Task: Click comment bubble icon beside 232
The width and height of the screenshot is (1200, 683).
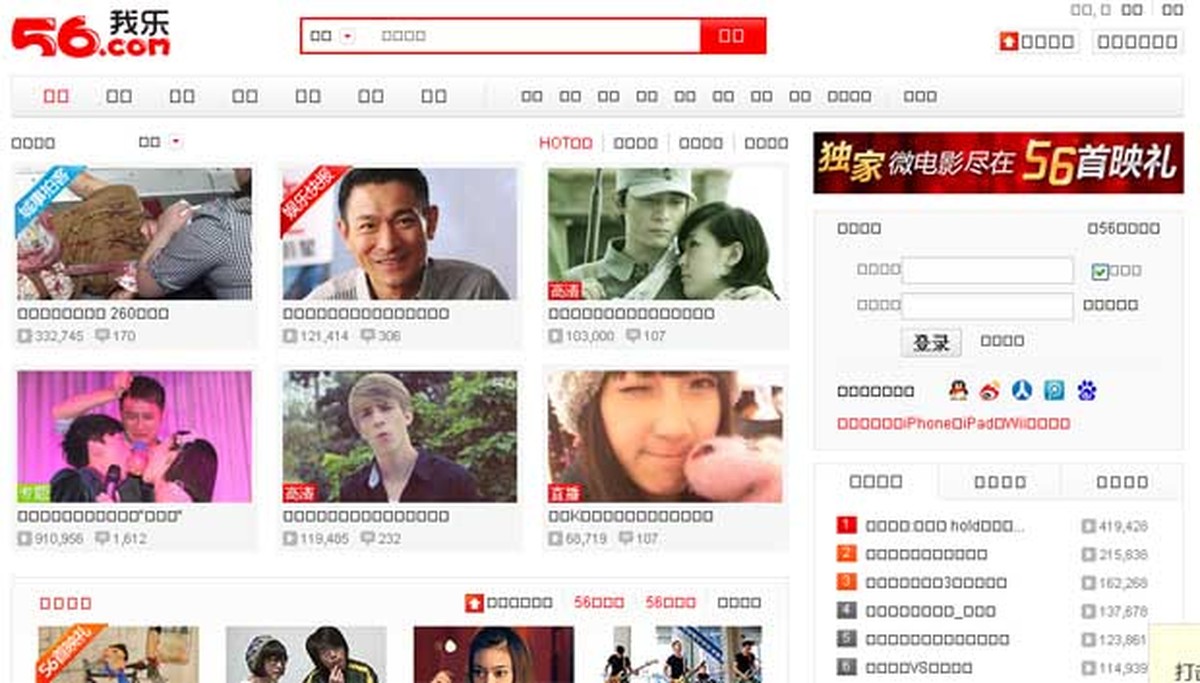Action: coord(367,538)
